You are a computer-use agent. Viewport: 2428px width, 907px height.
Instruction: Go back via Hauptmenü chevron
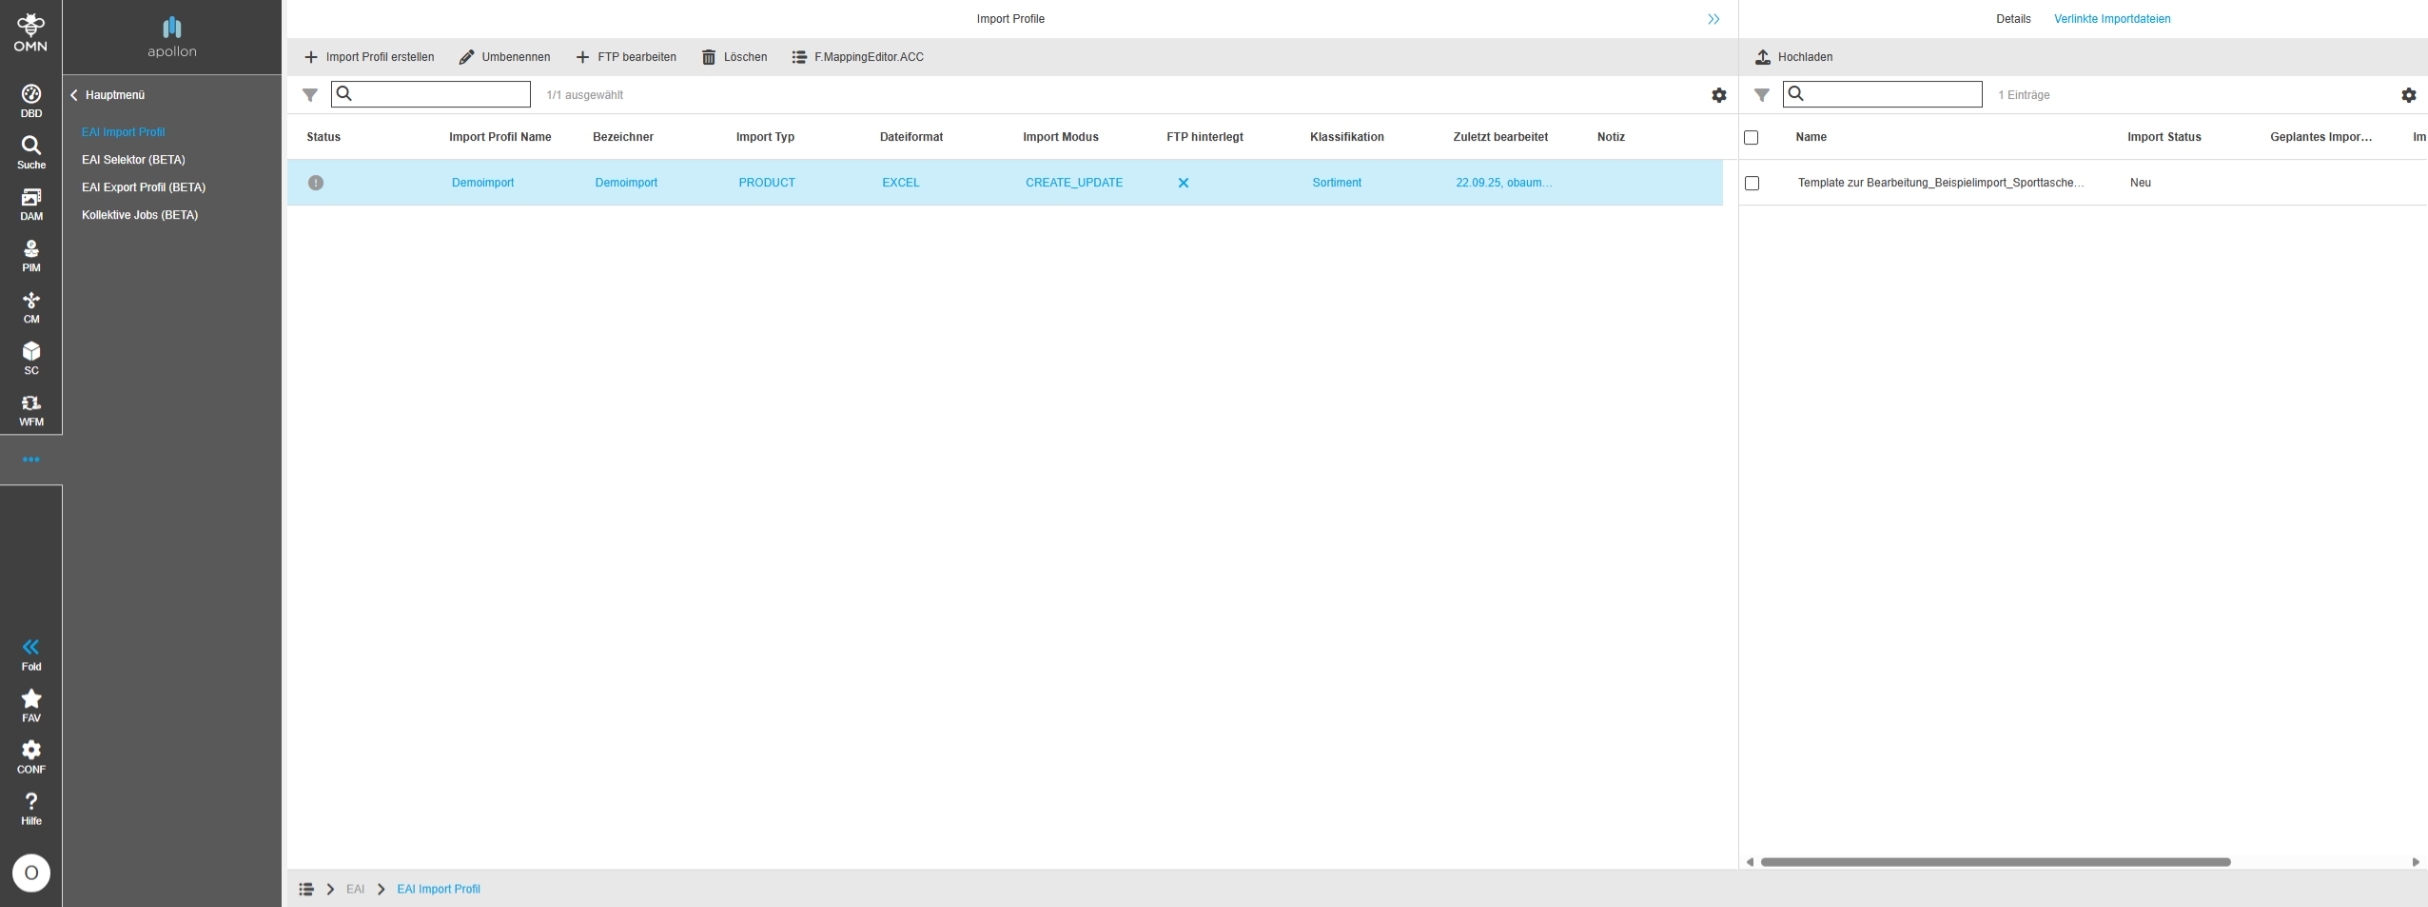click(74, 95)
